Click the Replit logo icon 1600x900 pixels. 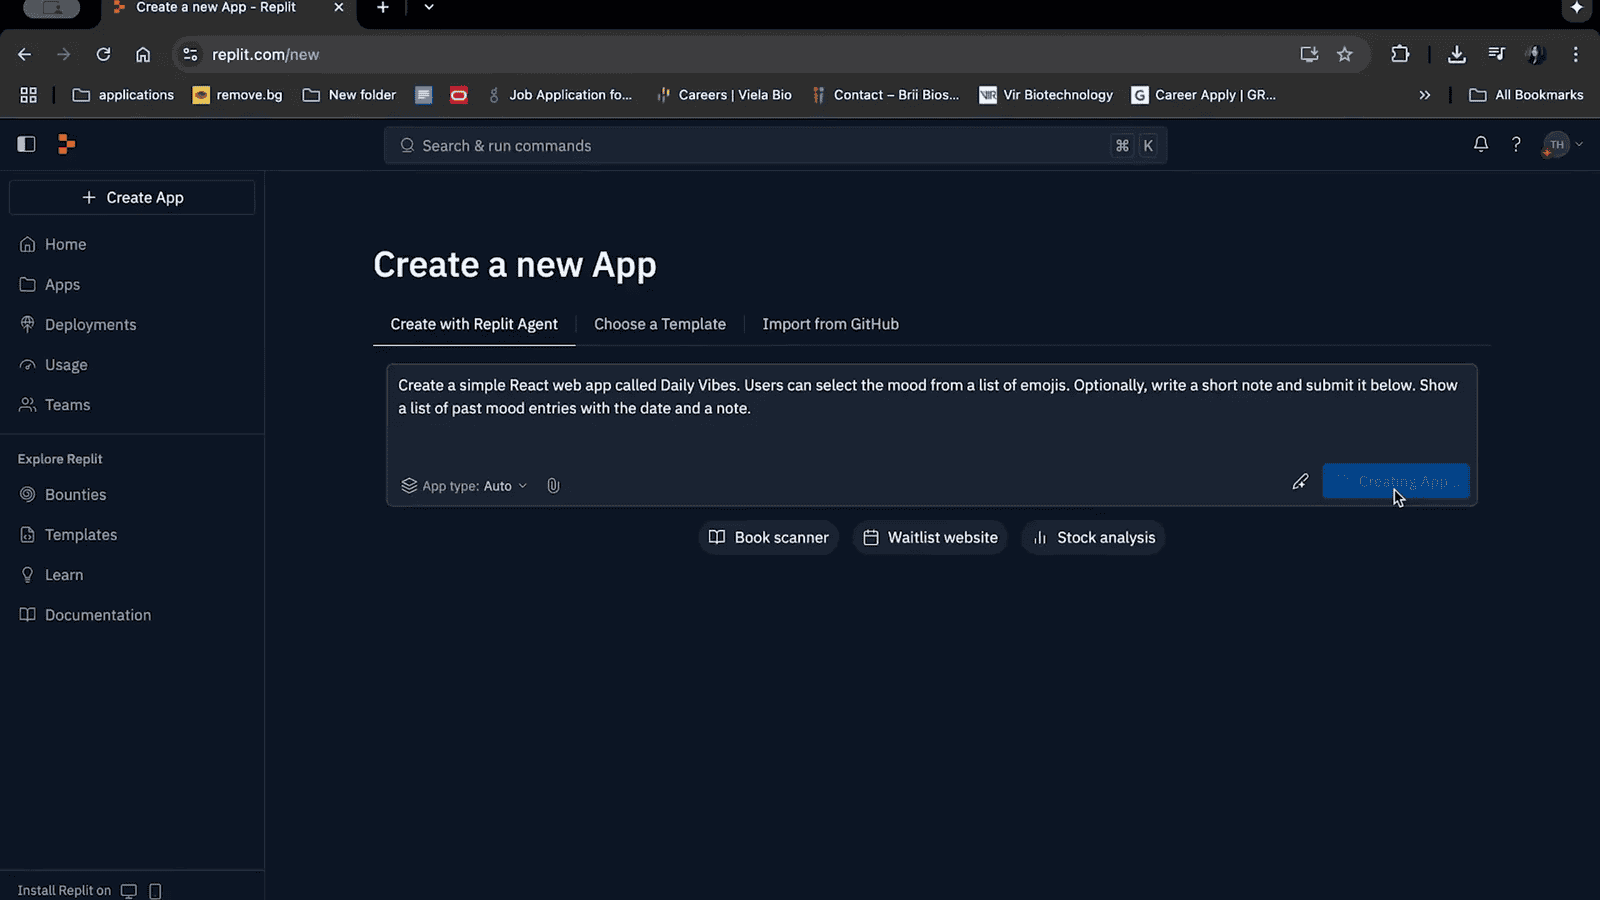coord(66,145)
